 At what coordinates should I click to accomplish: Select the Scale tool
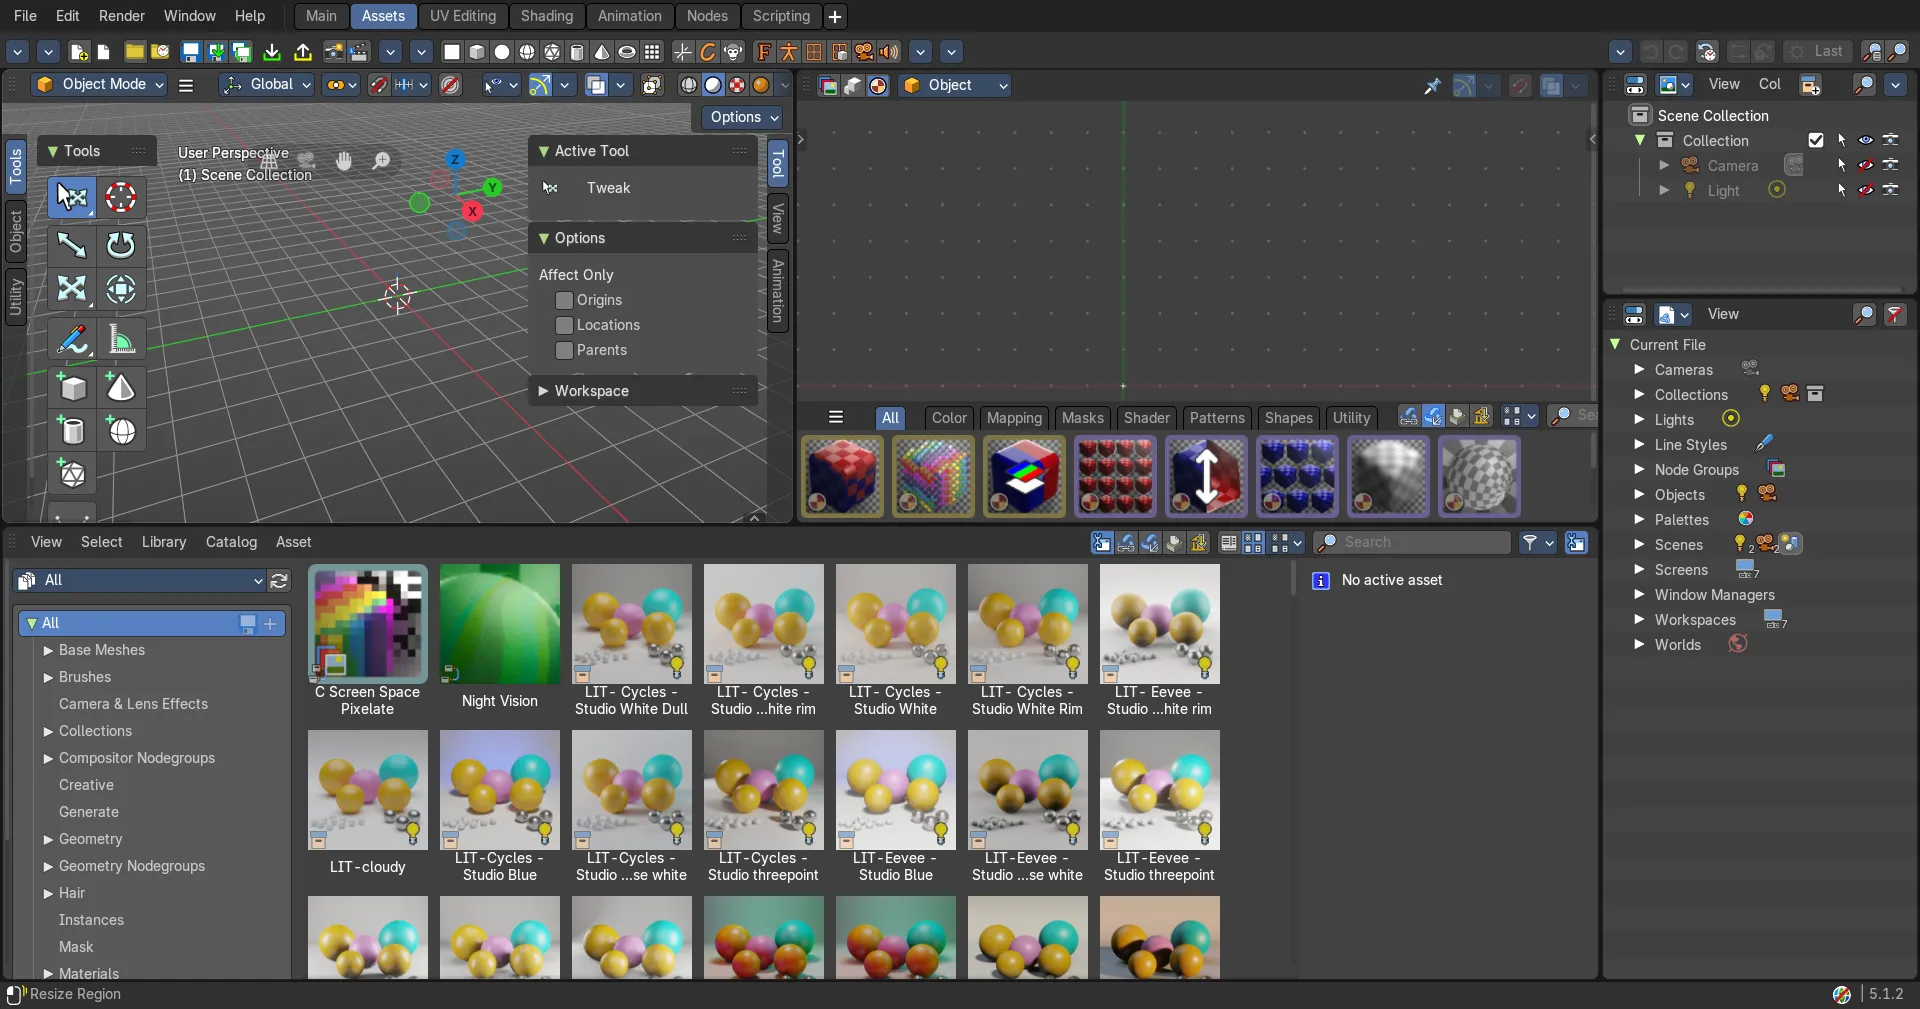(x=72, y=289)
